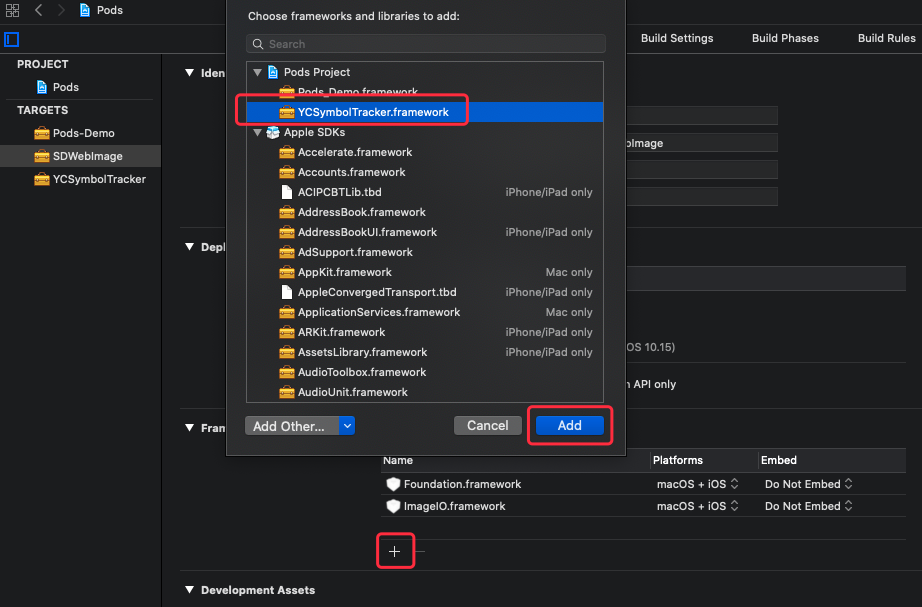Click the ACIPCBTLib.tbd file icon
The height and width of the screenshot is (607, 922).
coord(287,192)
